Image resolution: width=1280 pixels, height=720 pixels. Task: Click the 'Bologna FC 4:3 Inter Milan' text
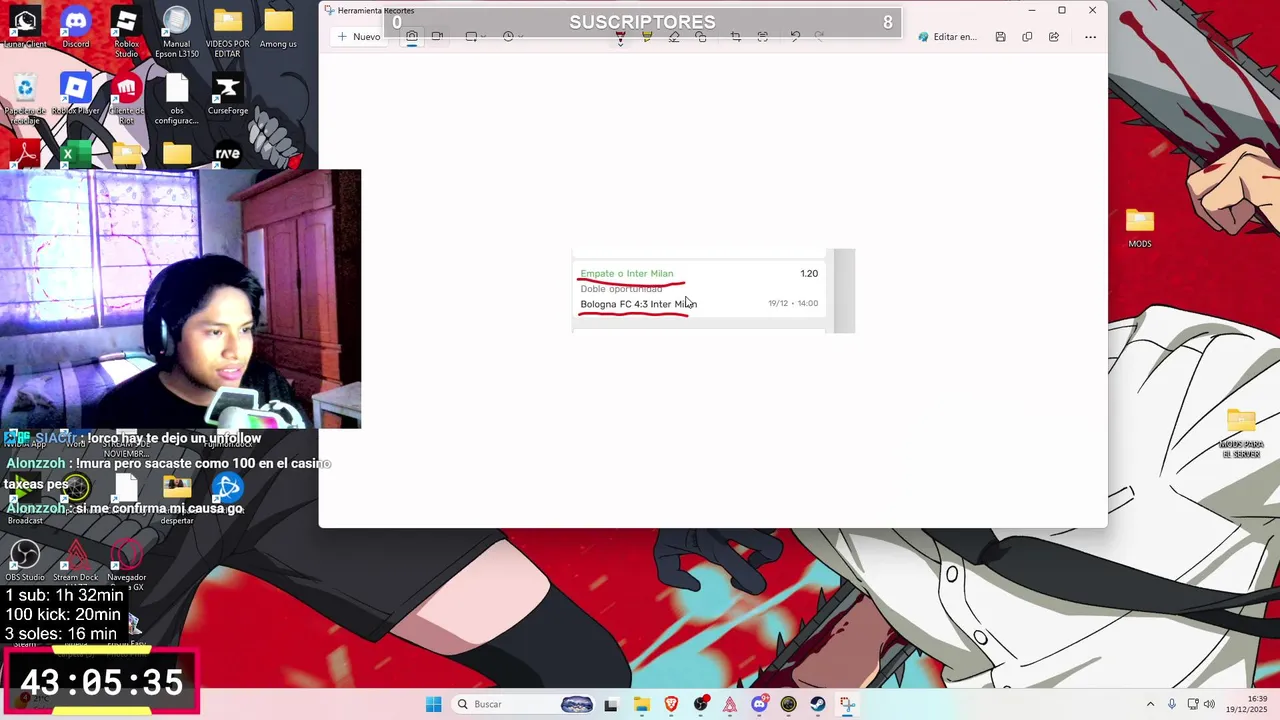click(x=638, y=304)
